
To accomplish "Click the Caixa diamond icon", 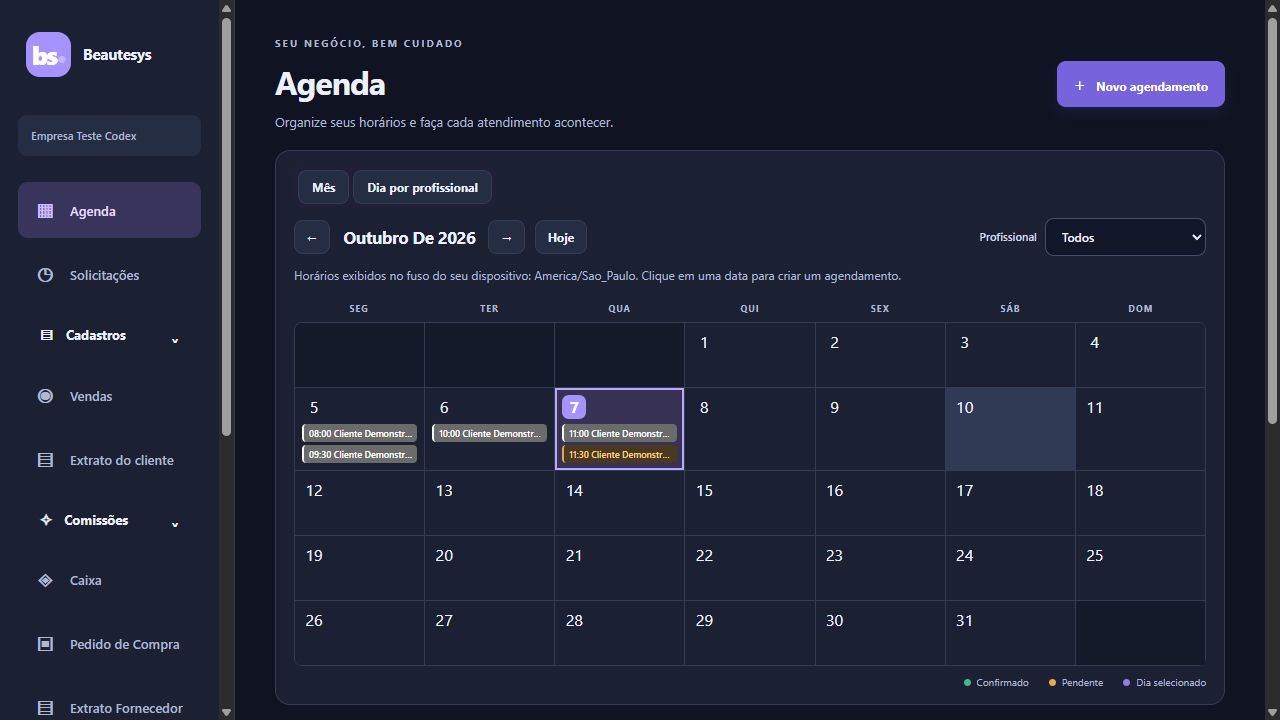I will (x=45, y=580).
